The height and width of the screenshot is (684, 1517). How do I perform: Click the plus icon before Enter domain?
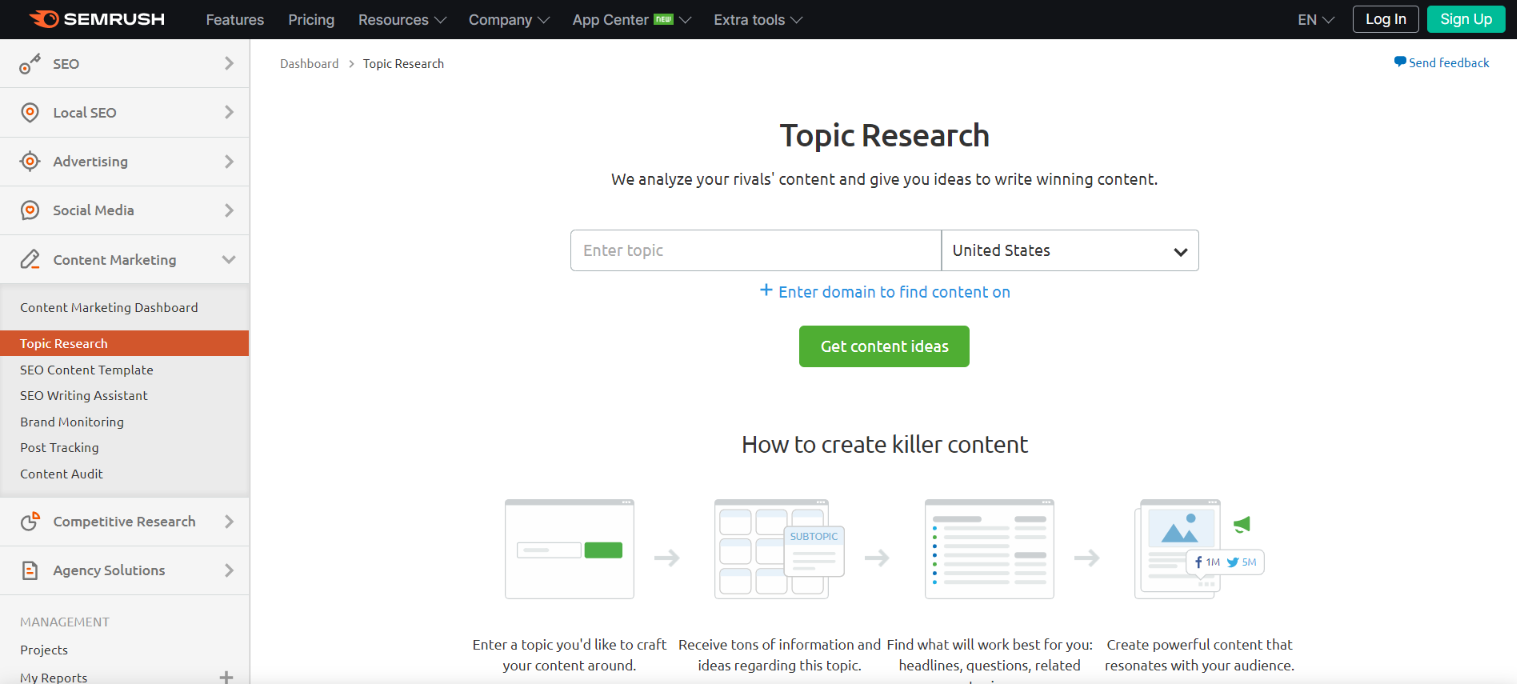(x=767, y=290)
